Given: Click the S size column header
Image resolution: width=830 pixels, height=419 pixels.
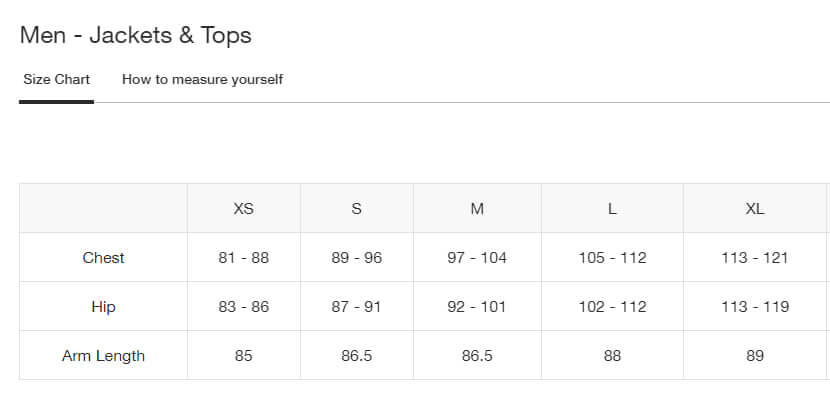Looking at the screenshot, I should pyautogui.click(x=356, y=209).
